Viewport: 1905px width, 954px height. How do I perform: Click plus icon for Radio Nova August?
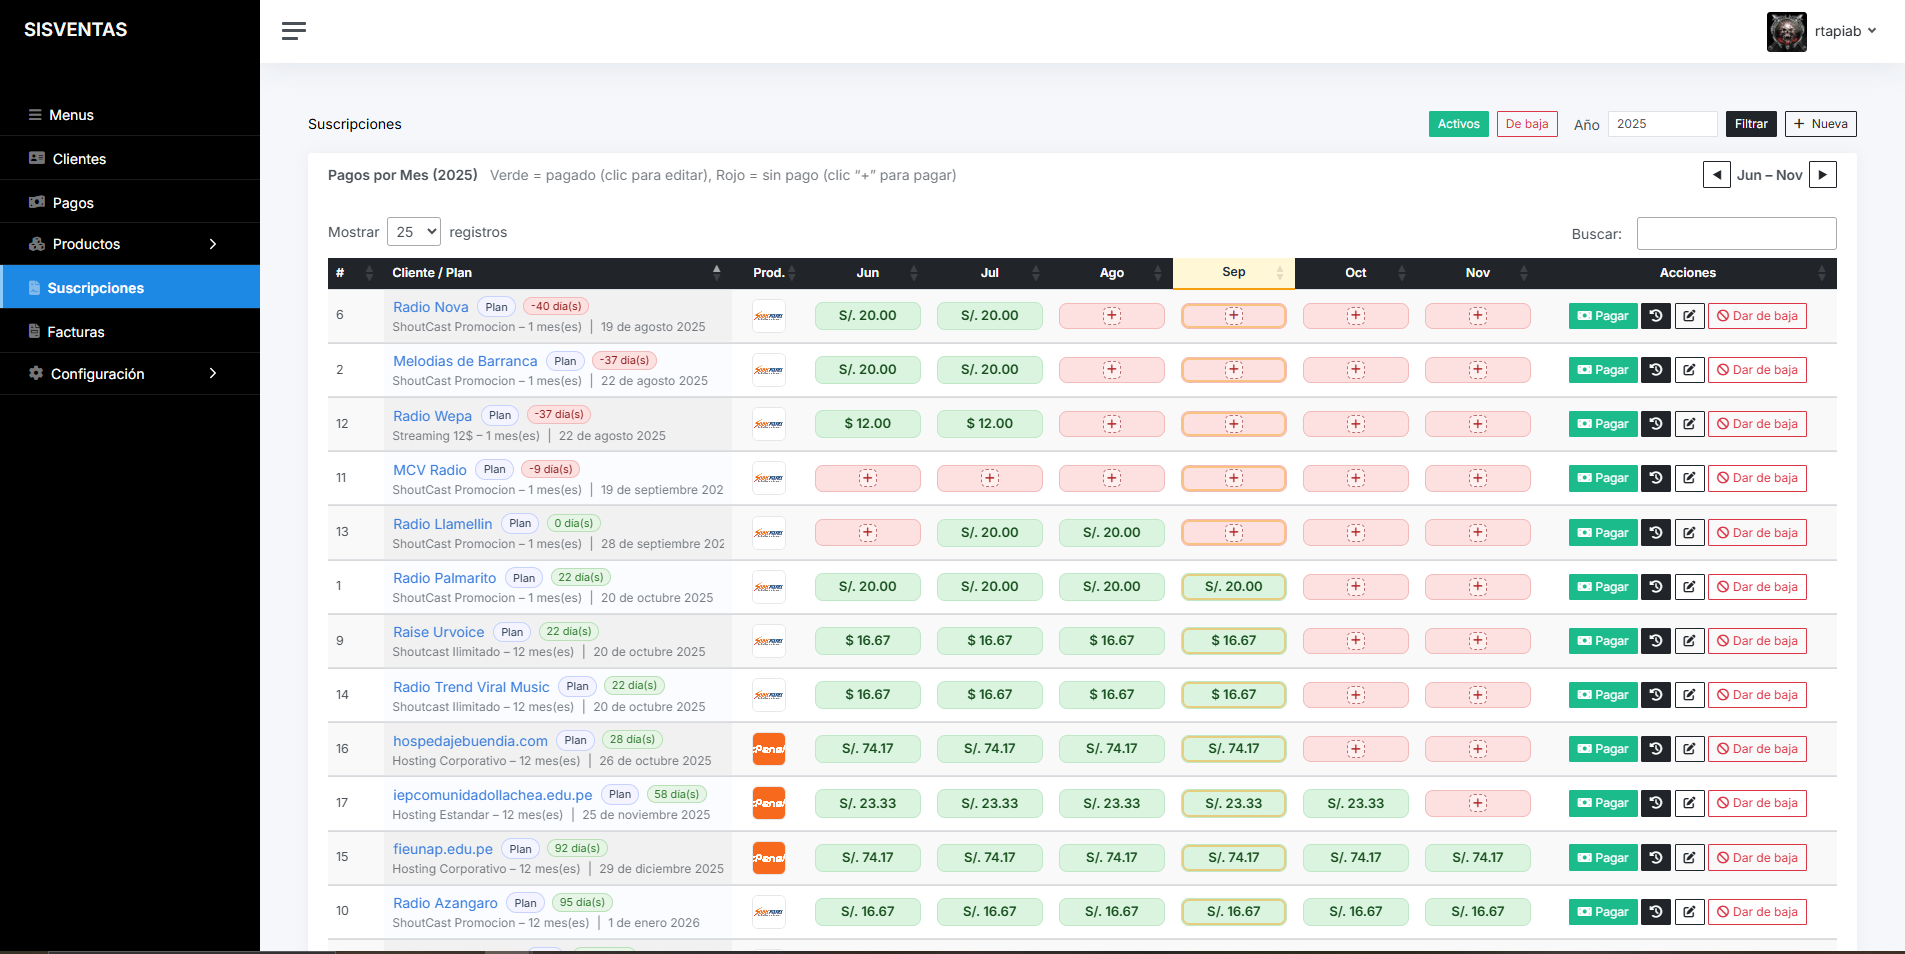click(1111, 316)
